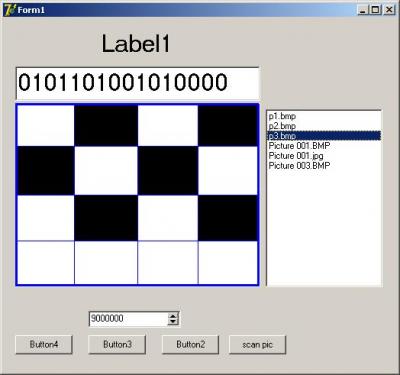Select Picture 001.jpg in the list
This screenshot has width=400, height=375.
[324, 156]
